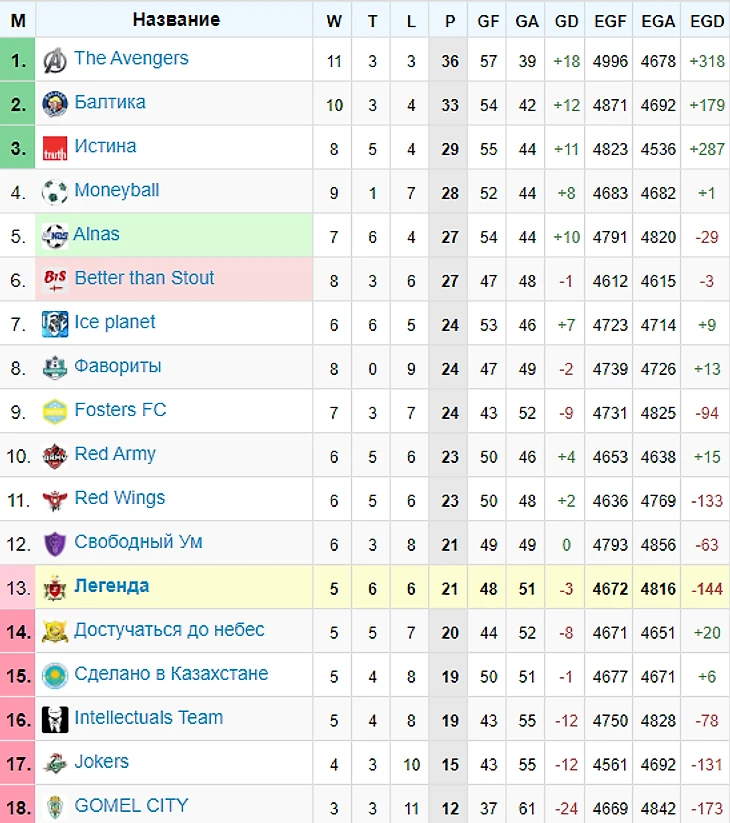Click the Jokers team name link
Screen dimensions: 730x823
click(101, 761)
